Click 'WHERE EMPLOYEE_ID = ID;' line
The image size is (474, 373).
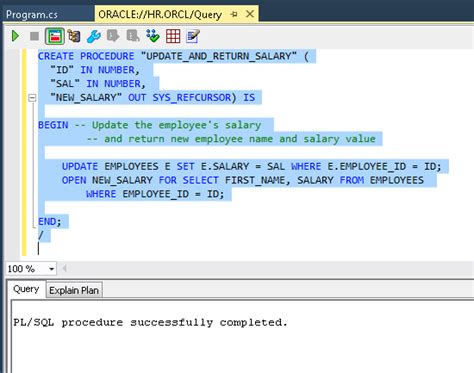(155, 194)
